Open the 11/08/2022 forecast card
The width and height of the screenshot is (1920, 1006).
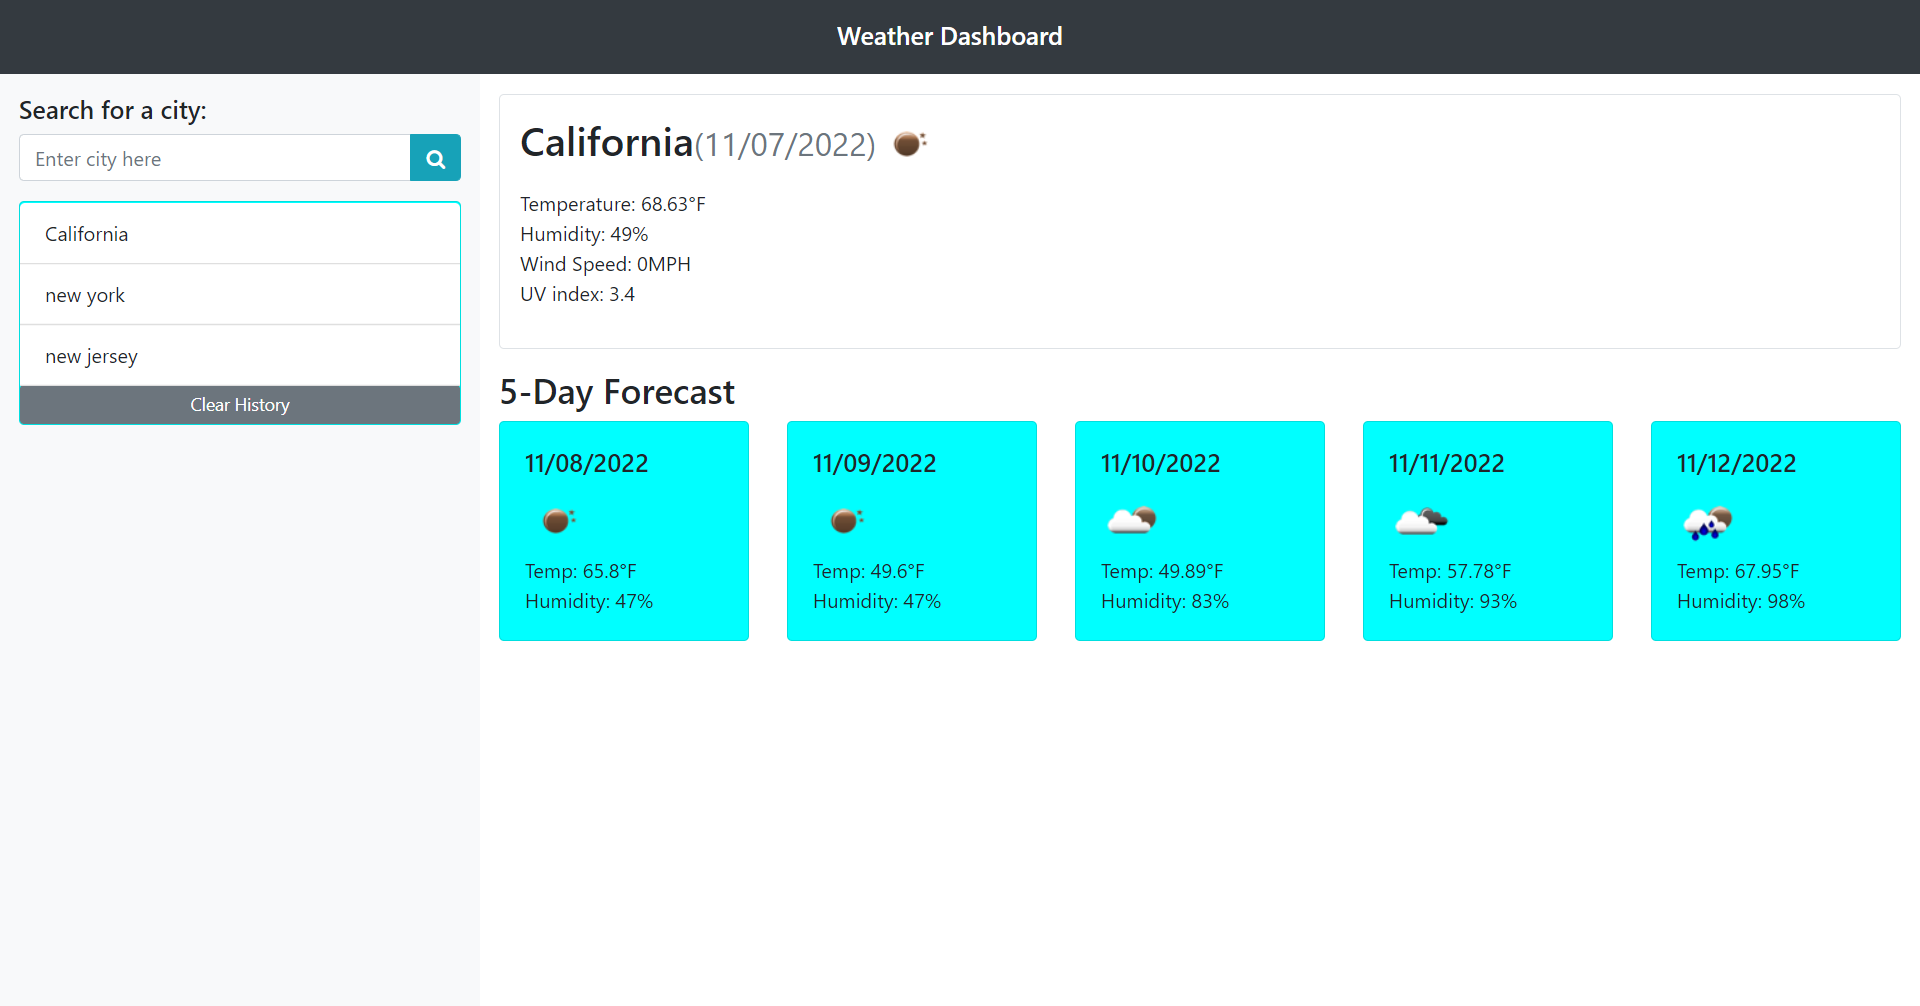(623, 531)
